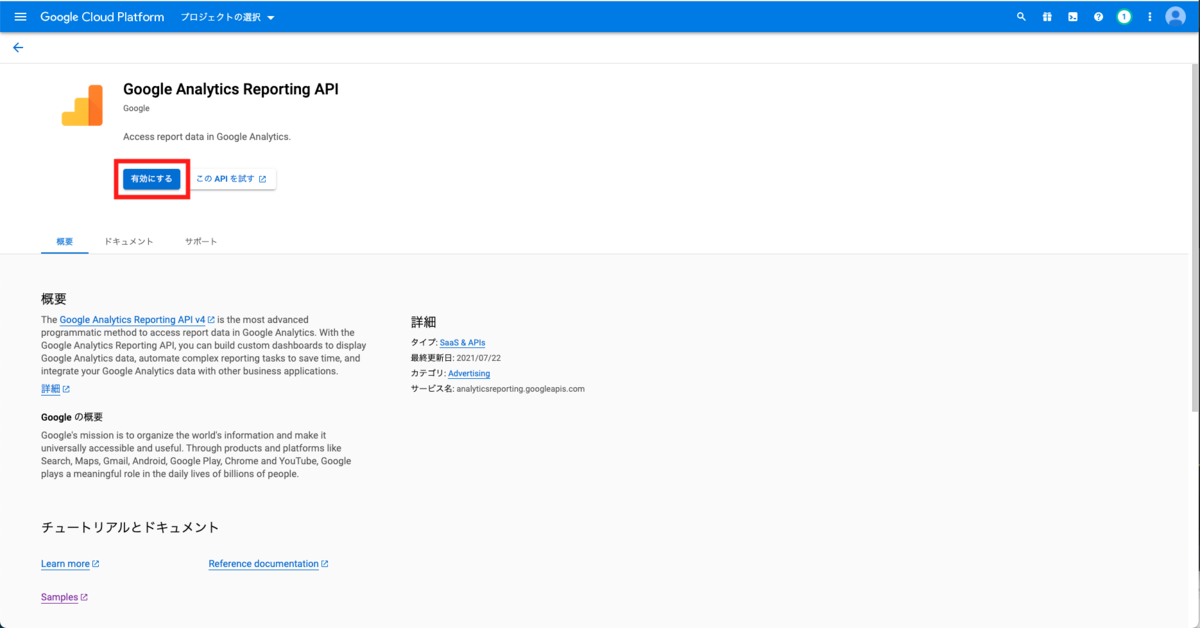
Task: Click the チュートリアルとドキュメント heading
Action: point(130,527)
